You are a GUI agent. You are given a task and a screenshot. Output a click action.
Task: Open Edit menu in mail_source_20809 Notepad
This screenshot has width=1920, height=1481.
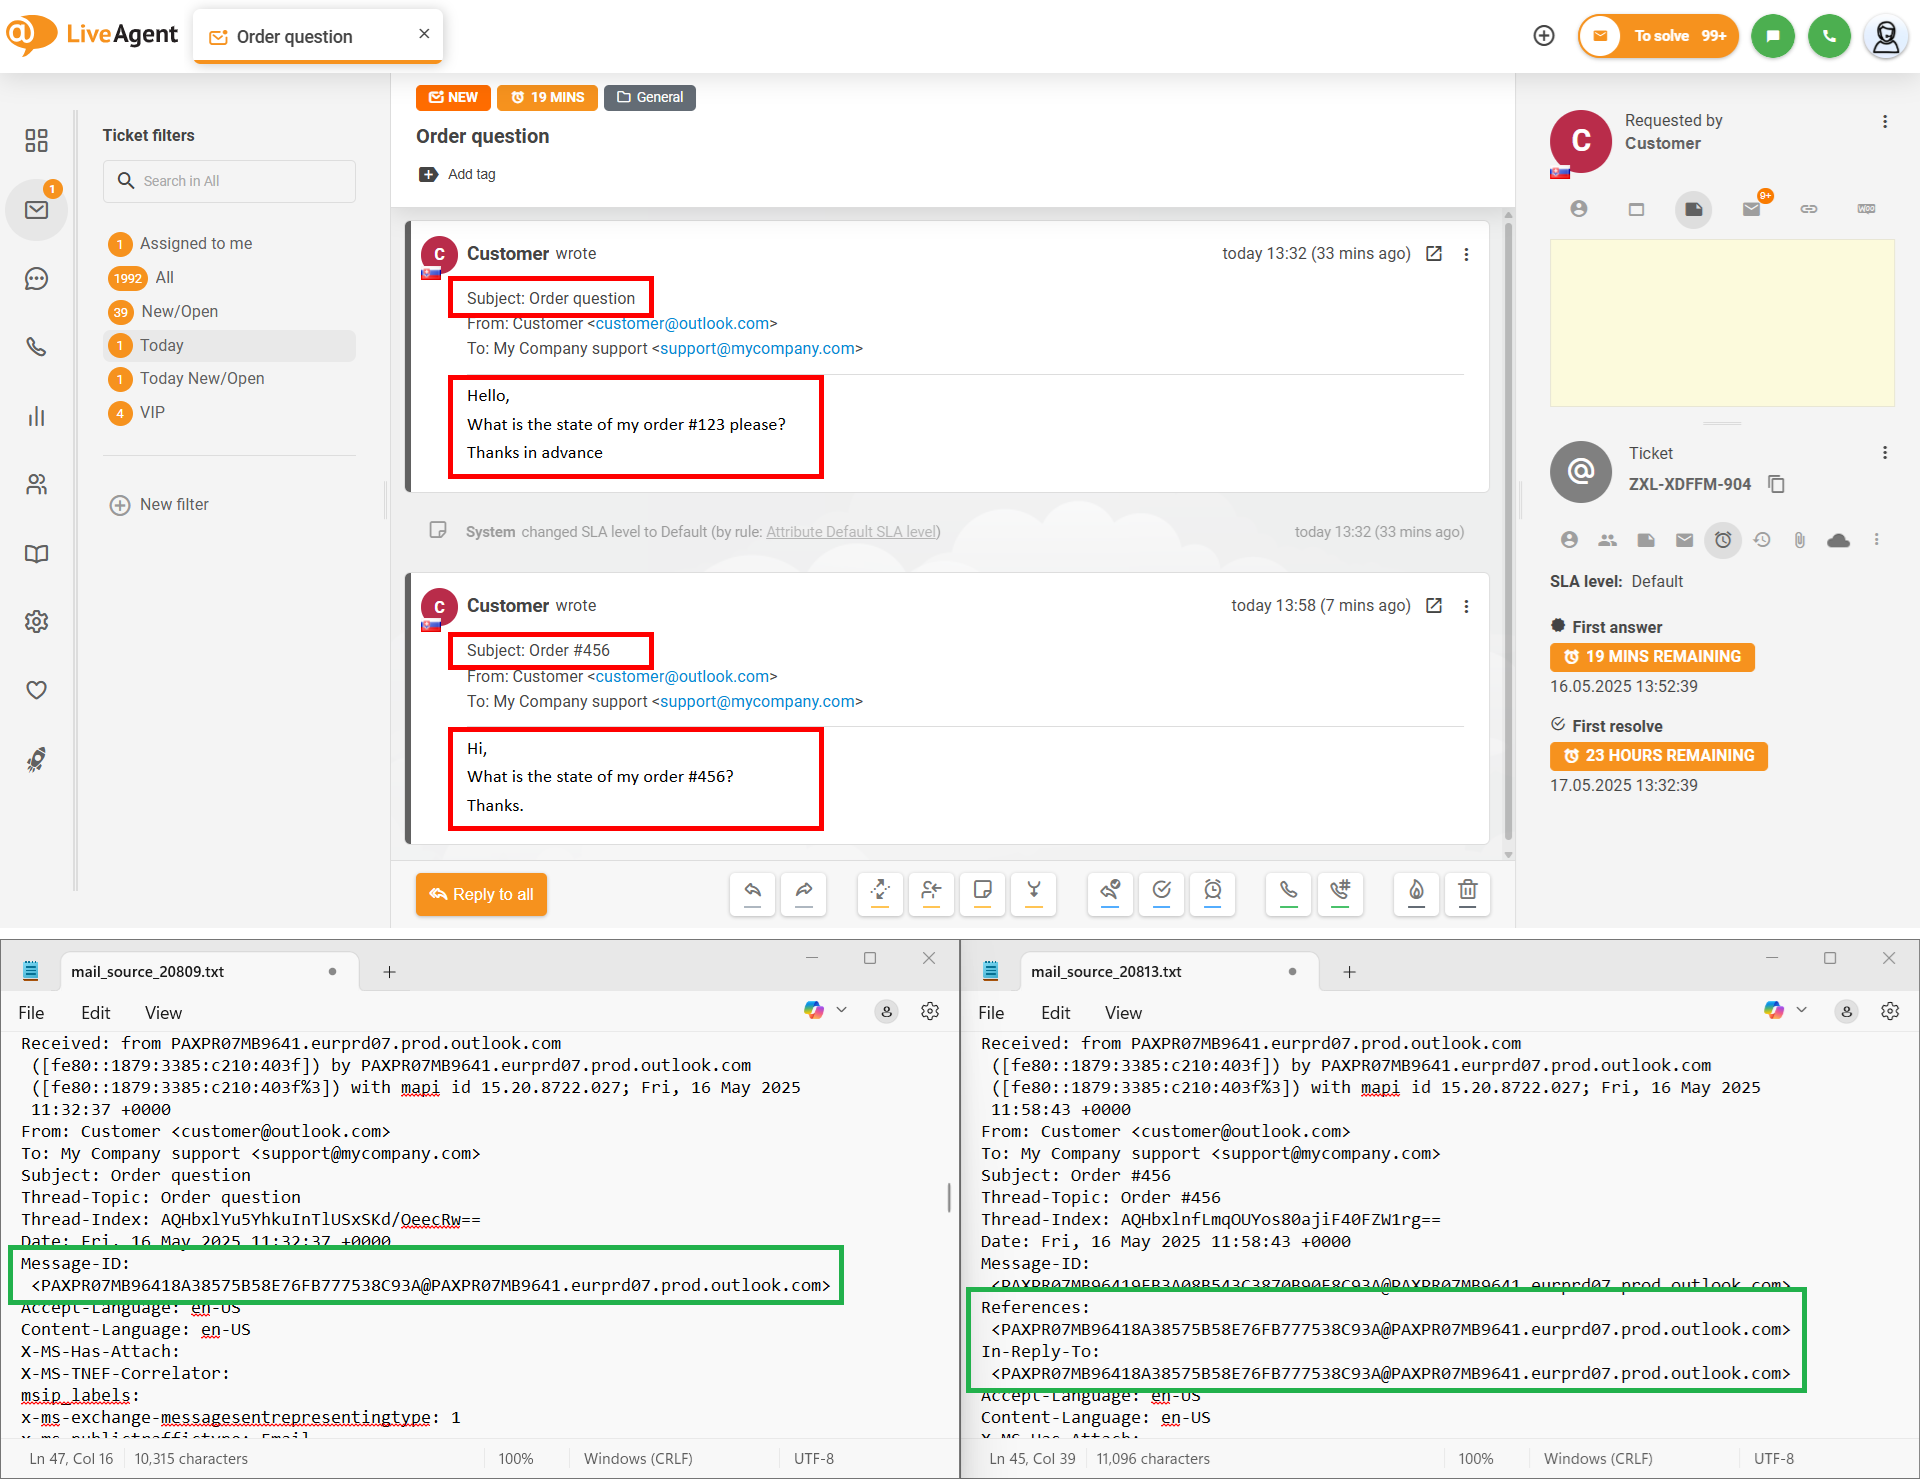tap(95, 1013)
